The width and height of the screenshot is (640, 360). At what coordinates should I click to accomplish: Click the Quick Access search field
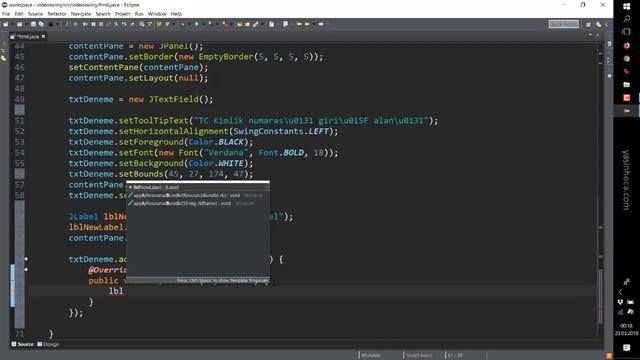click(x=564, y=24)
